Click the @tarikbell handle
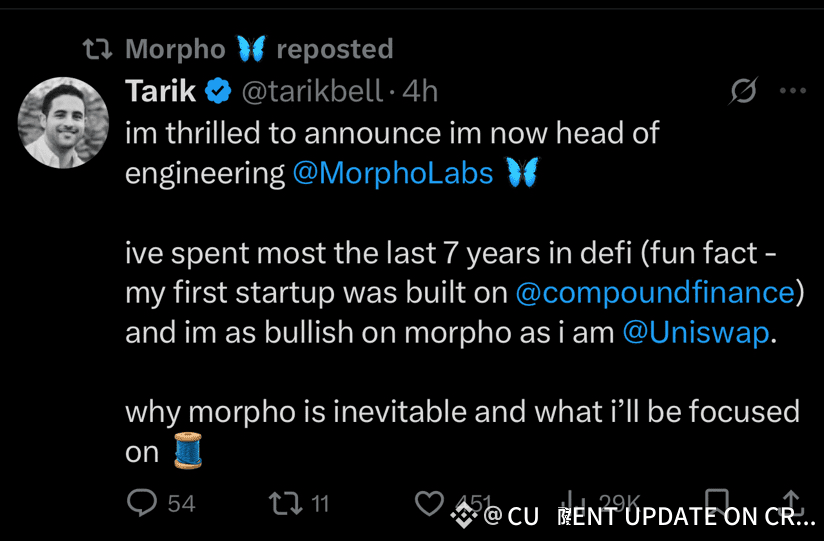 (311, 91)
